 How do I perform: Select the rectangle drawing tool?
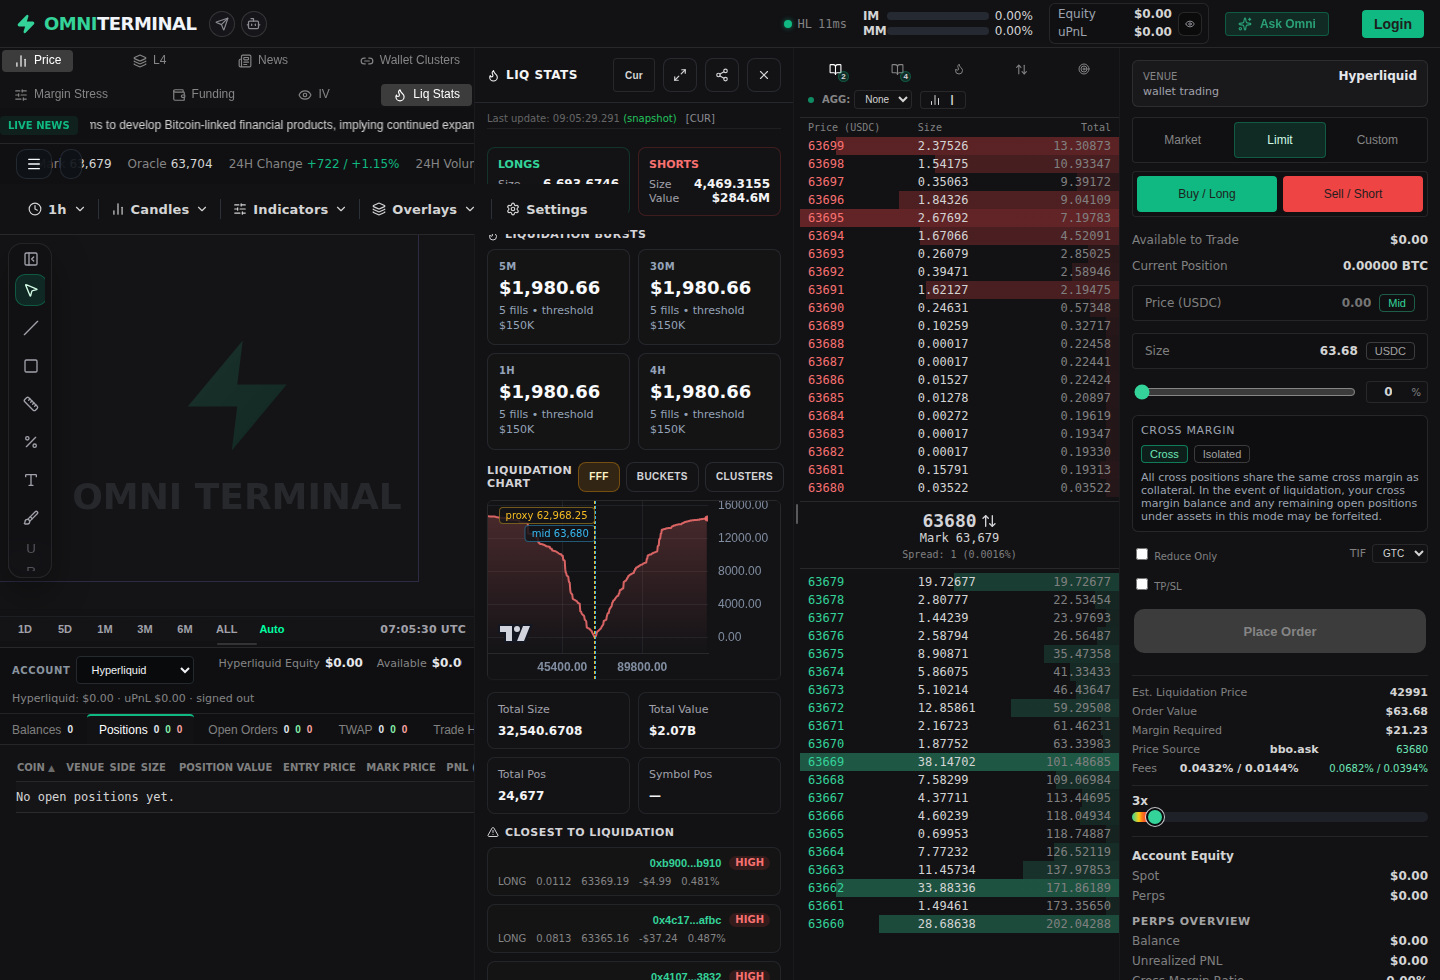coord(31,366)
